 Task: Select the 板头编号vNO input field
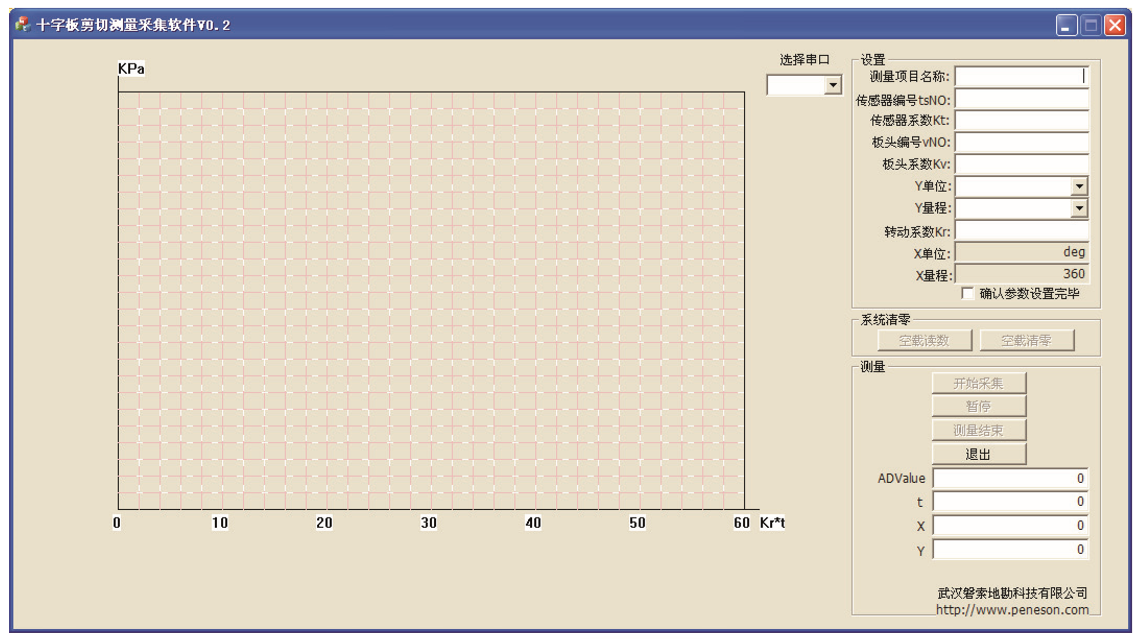[1020, 143]
